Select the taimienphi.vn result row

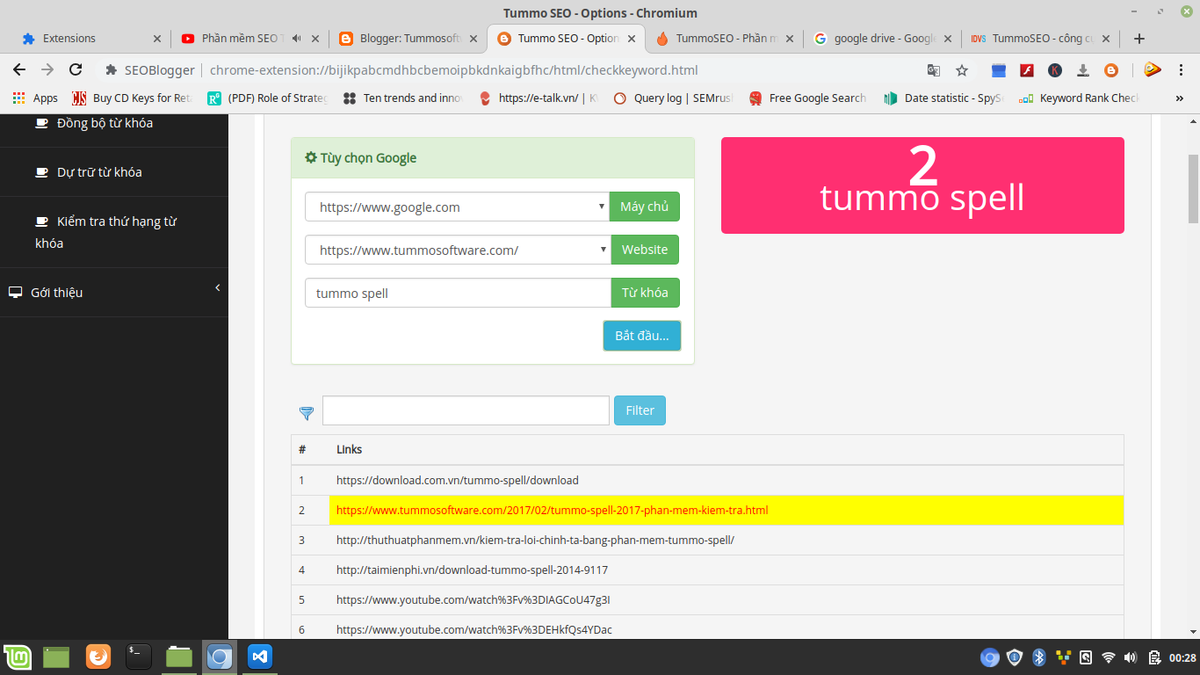tap(707, 570)
